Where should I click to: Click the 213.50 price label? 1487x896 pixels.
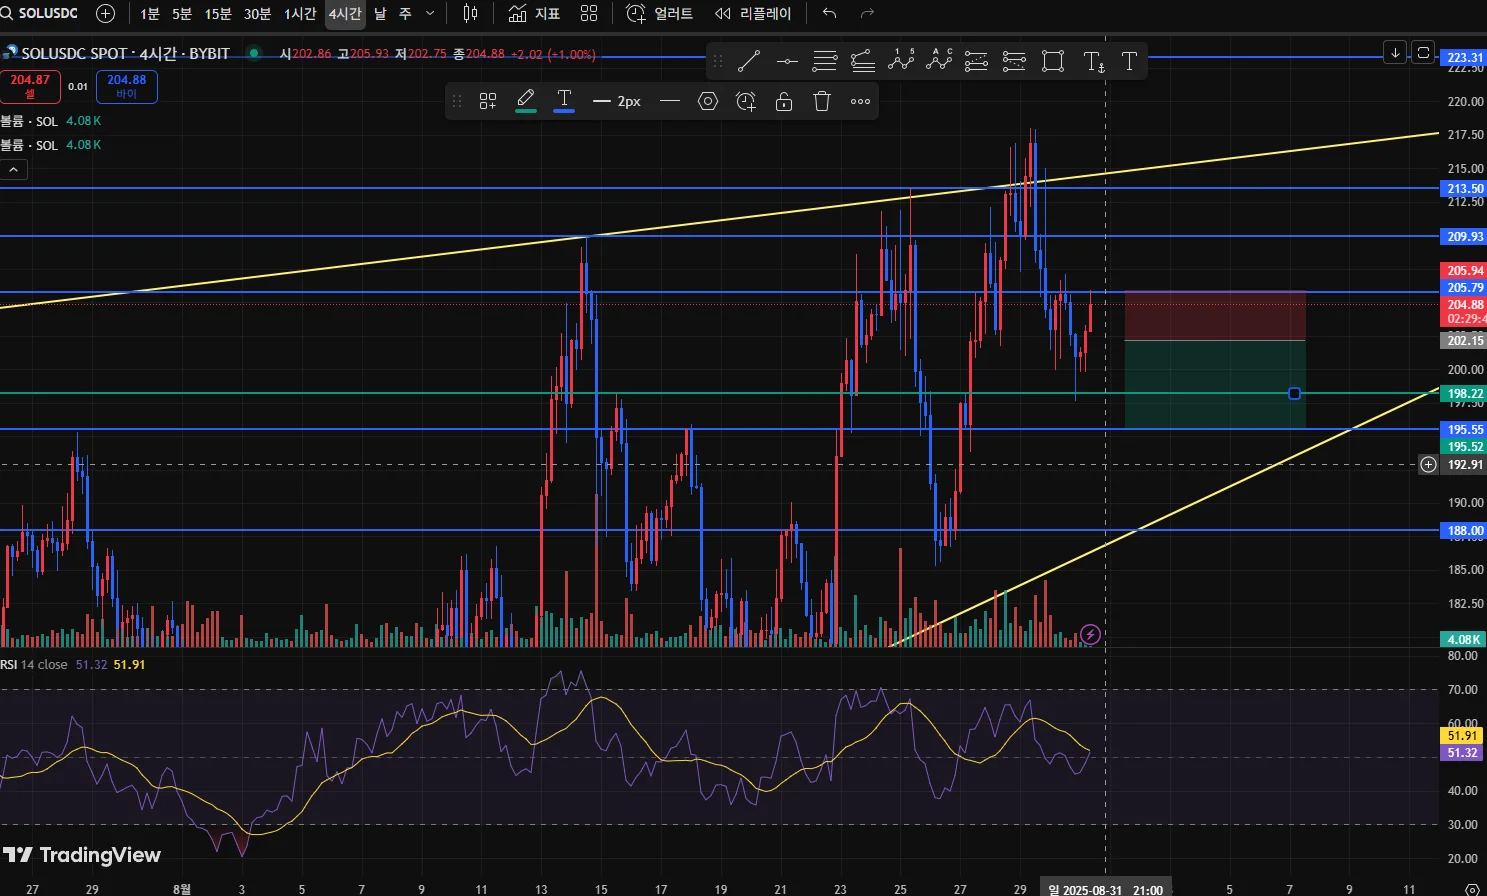click(1465, 189)
